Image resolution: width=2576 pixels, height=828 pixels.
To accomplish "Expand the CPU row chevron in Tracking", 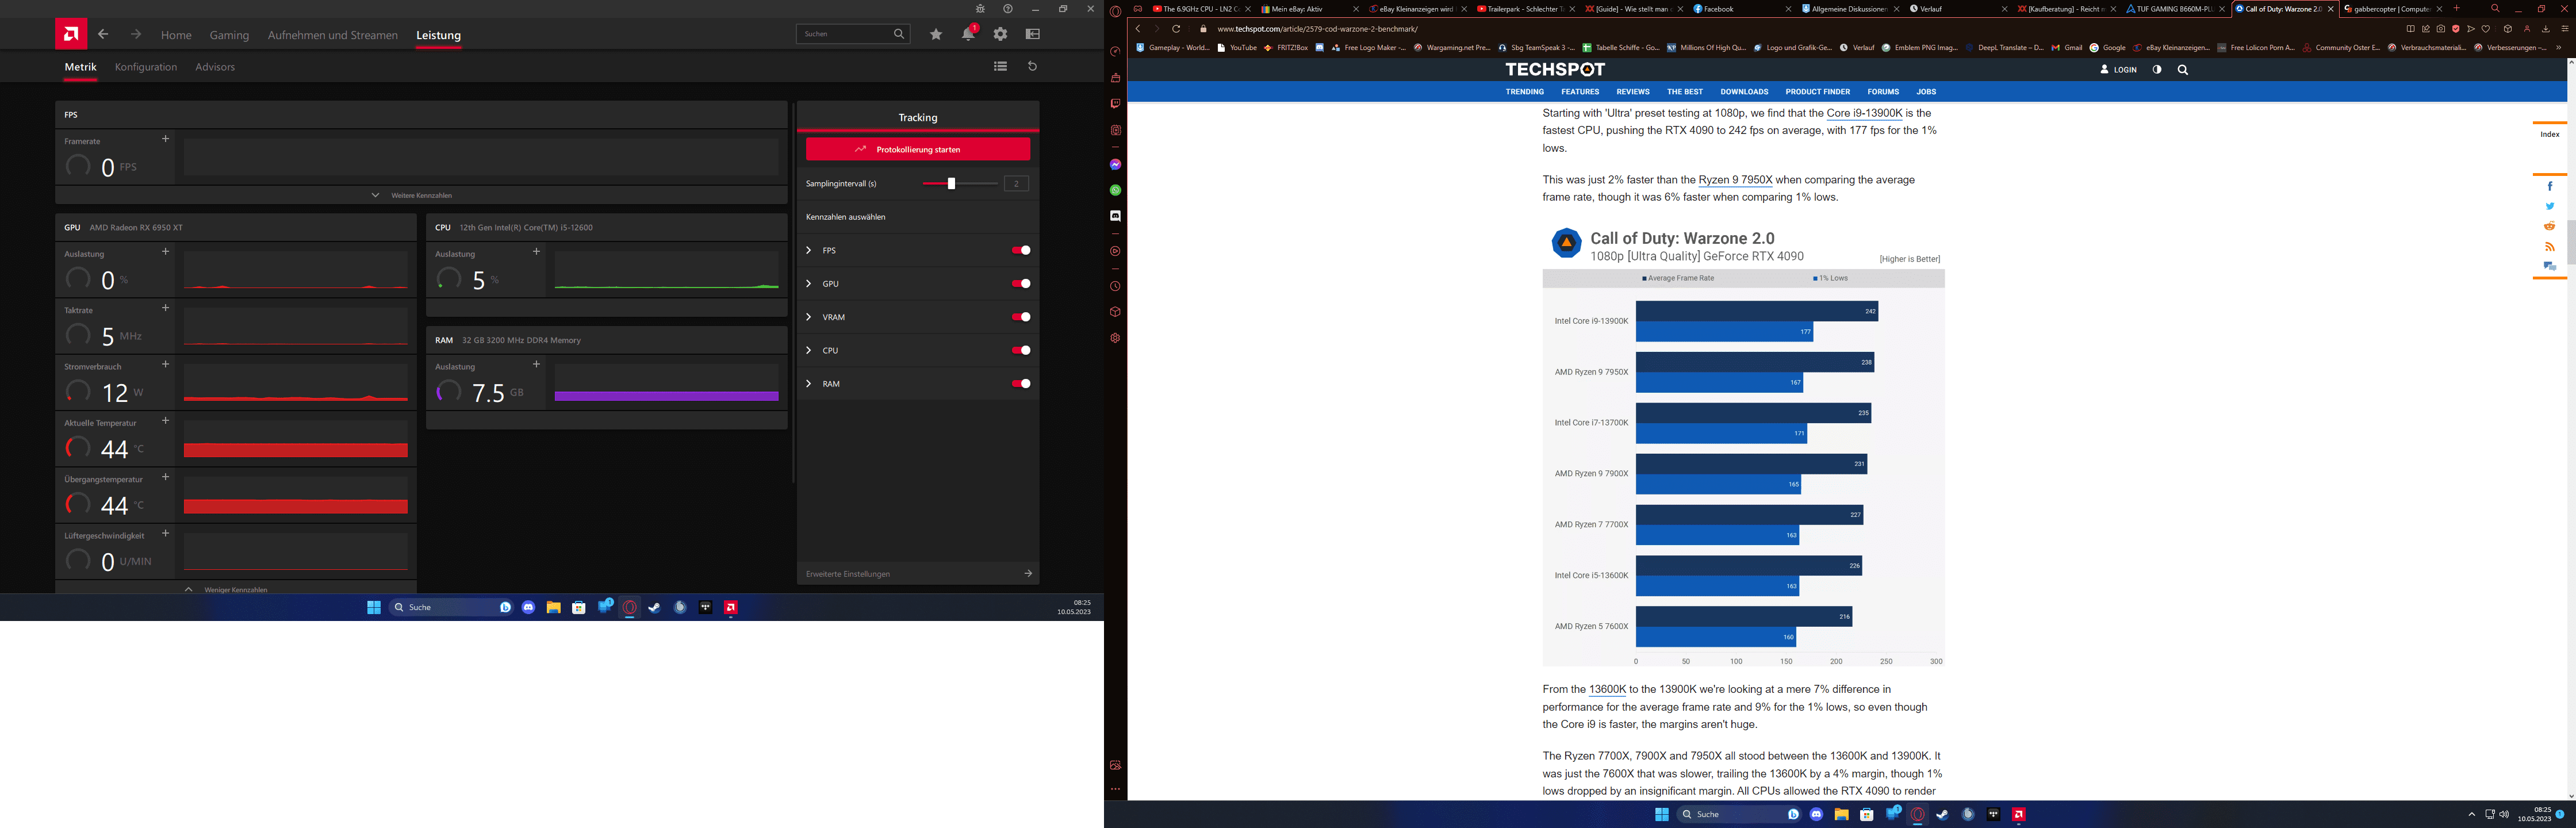I will coord(808,350).
